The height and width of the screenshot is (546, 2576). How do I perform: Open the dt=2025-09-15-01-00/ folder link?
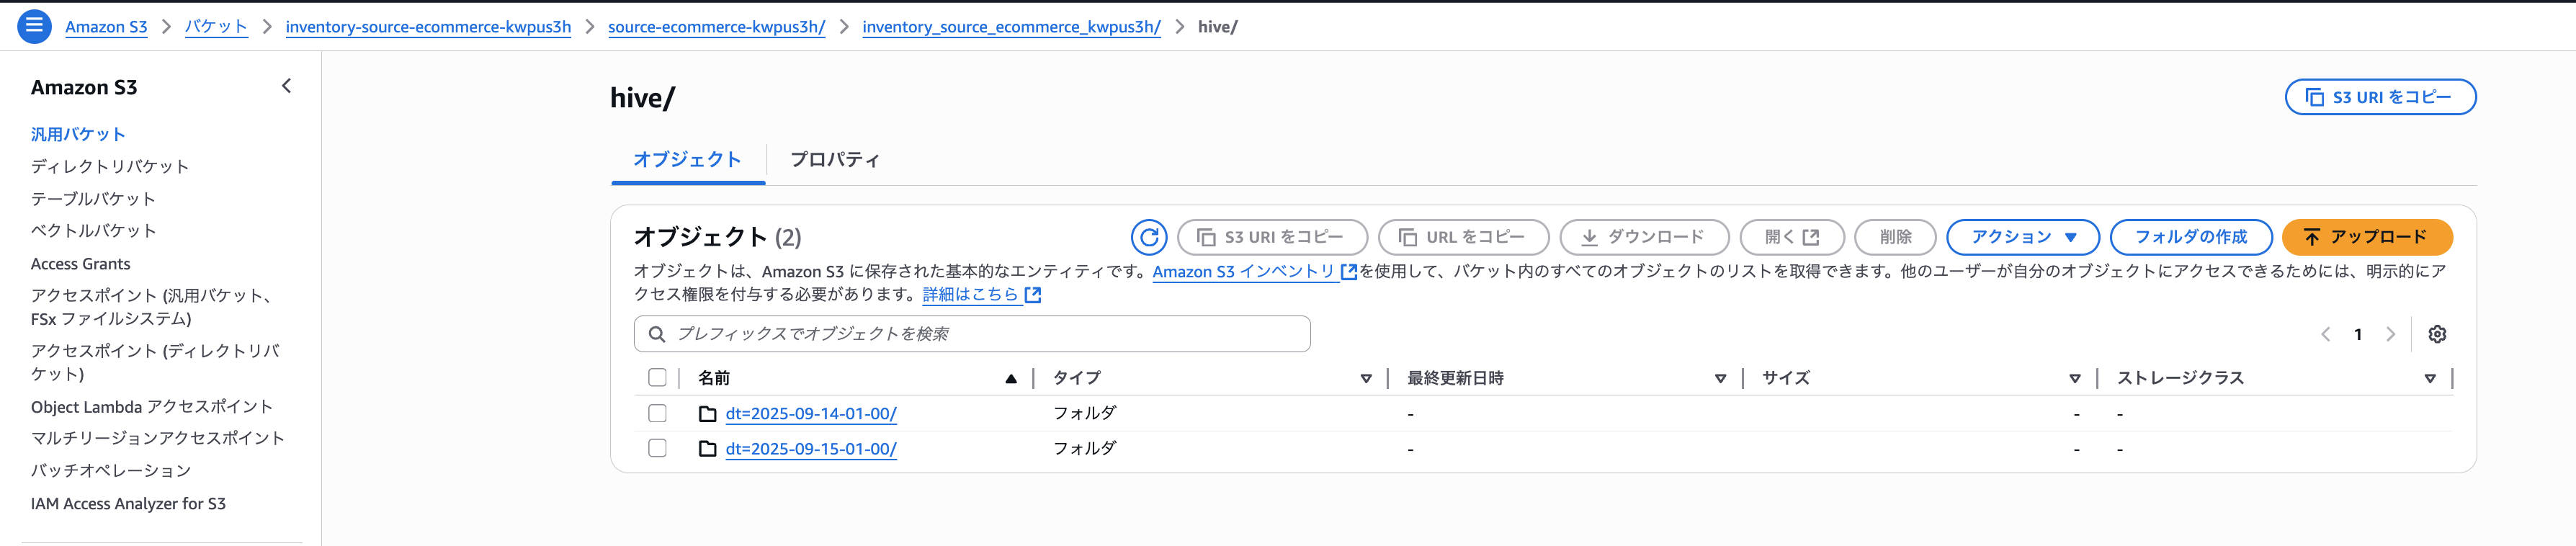click(811, 450)
